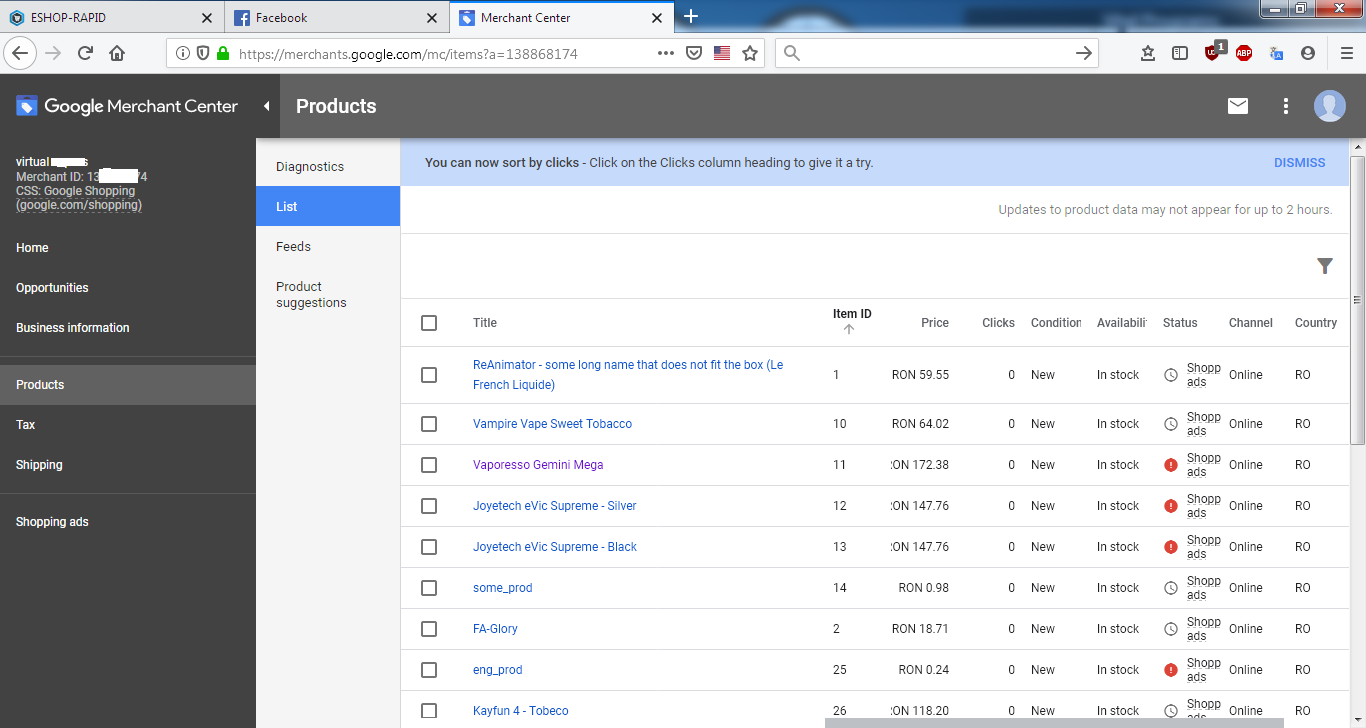Select the Vaporesso Gemini Mega checkbox
This screenshot has height=728, width=1366.
429,465
